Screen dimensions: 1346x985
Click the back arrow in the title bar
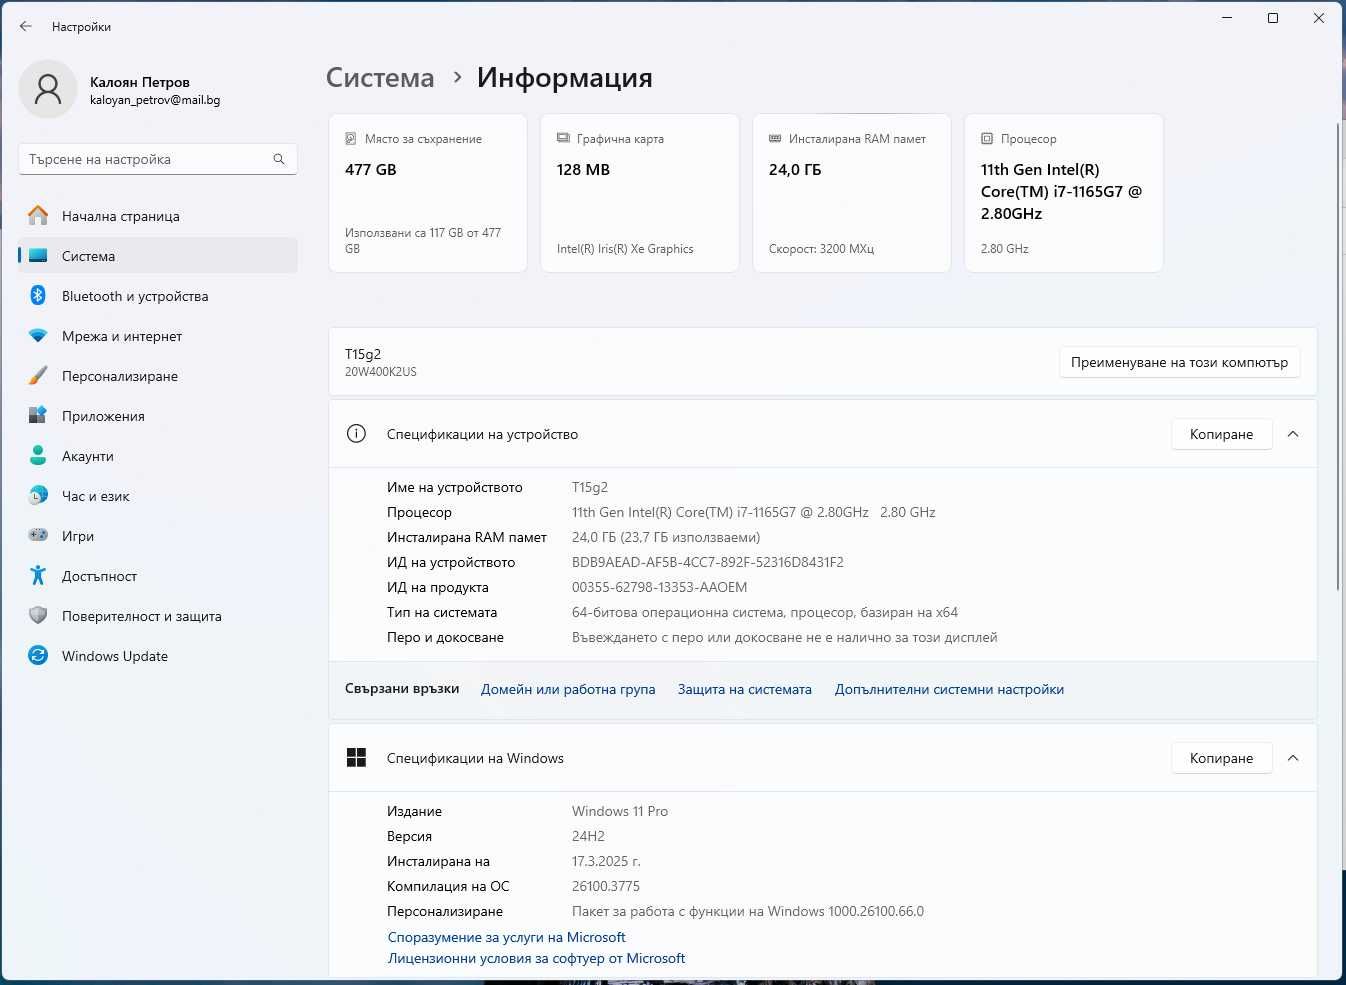[26, 27]
